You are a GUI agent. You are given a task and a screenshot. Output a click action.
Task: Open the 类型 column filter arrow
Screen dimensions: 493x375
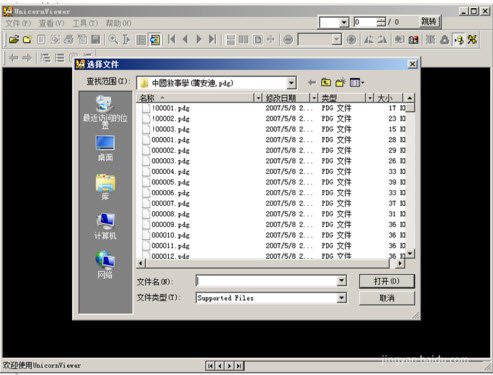tap(369, 98)
